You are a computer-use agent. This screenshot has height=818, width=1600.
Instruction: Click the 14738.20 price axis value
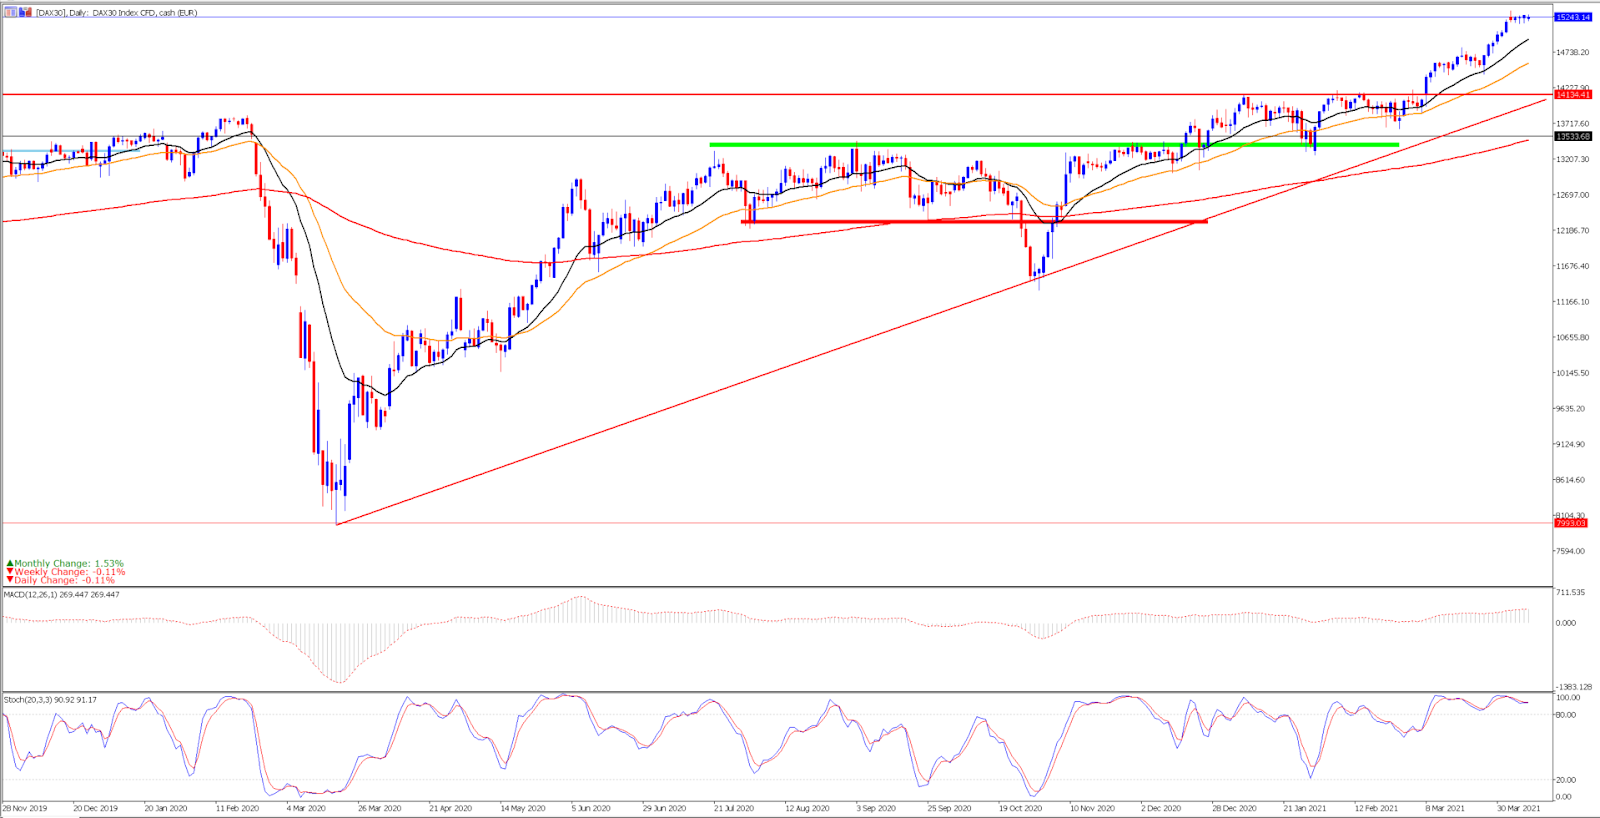pos(1573,52)
